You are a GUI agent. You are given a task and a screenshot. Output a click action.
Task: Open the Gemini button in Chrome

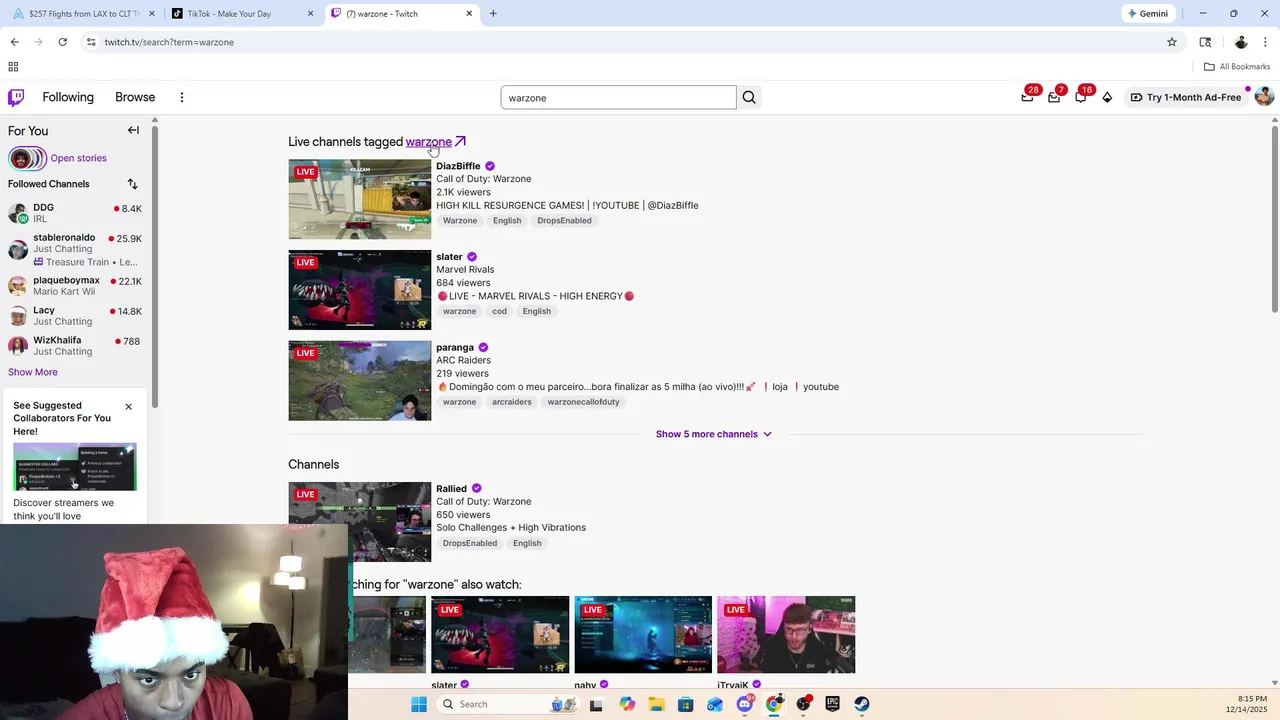[1147, 14]
